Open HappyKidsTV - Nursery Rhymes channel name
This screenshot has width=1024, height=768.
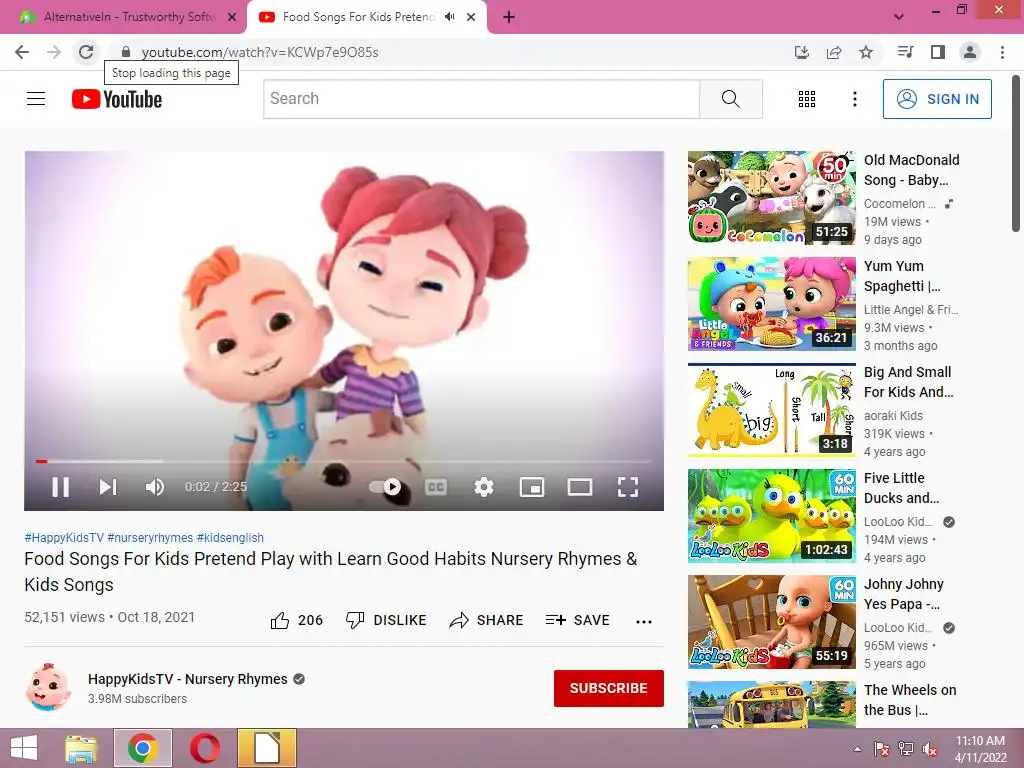(x=187, y=679)
